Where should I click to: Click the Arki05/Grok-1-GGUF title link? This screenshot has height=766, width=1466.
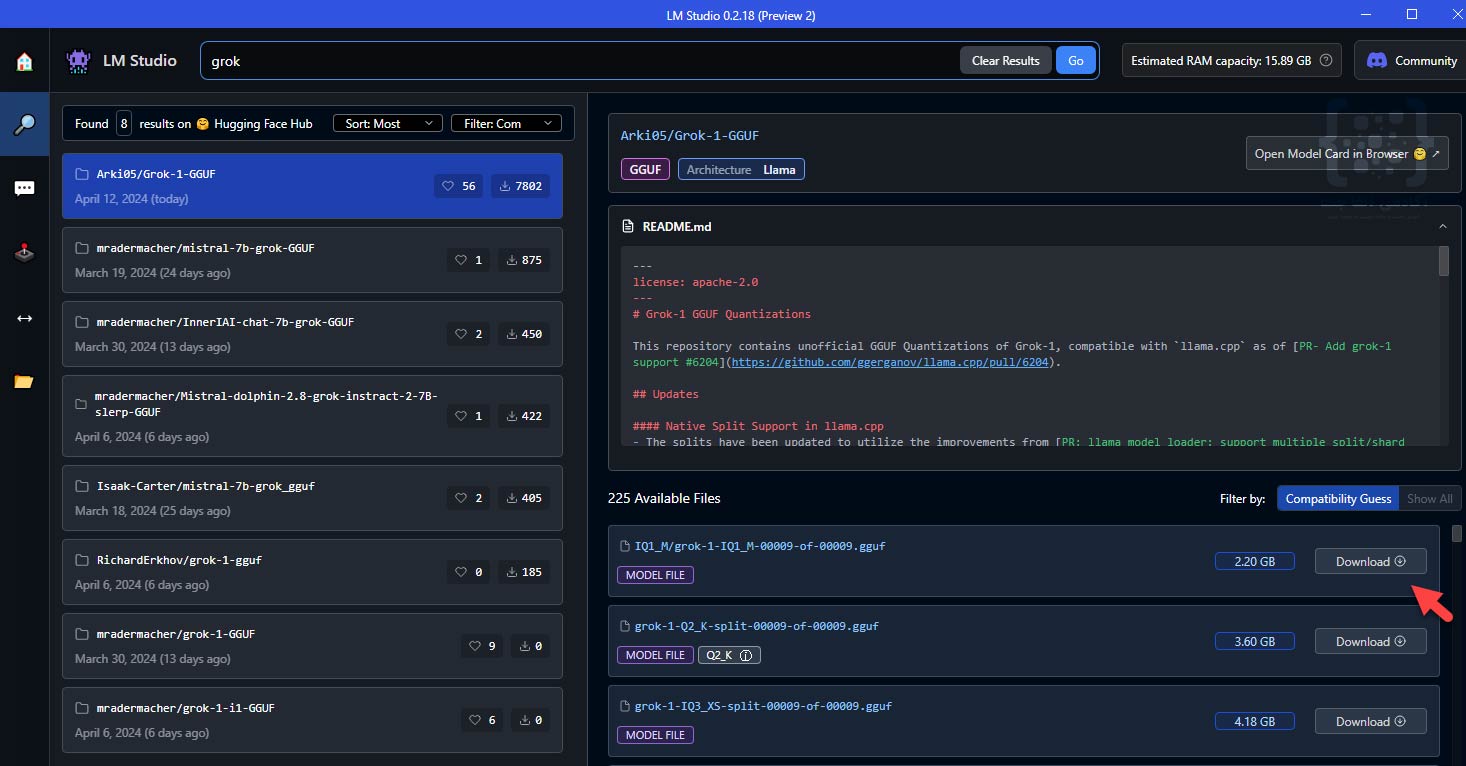pos(689,135)
